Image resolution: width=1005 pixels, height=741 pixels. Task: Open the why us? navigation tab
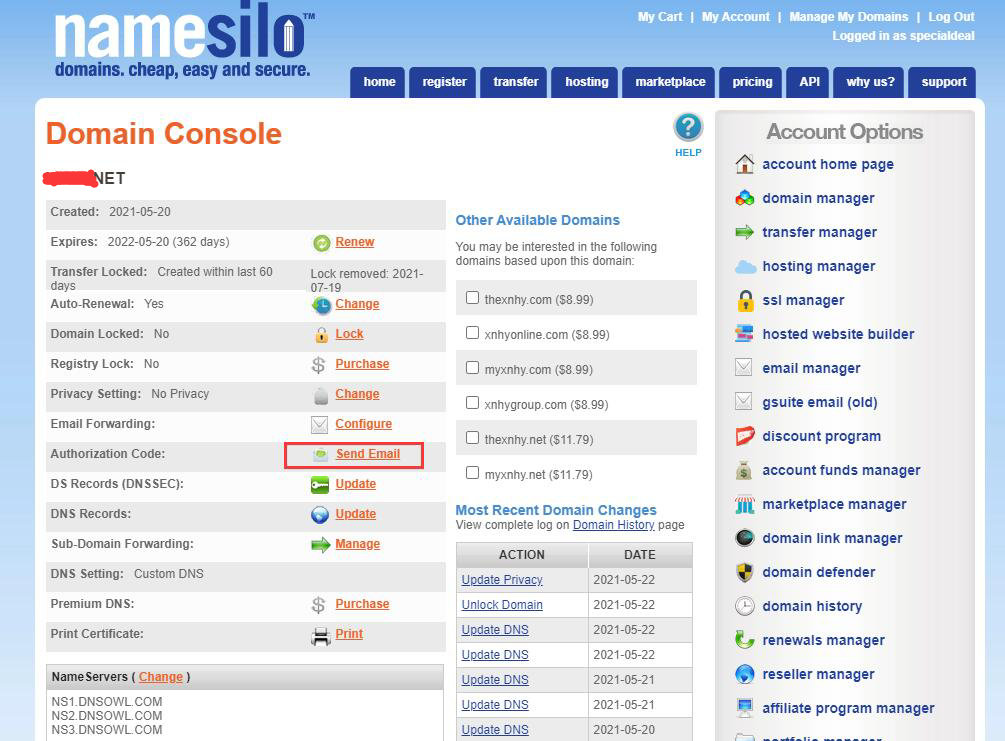[x=869, y=82]
